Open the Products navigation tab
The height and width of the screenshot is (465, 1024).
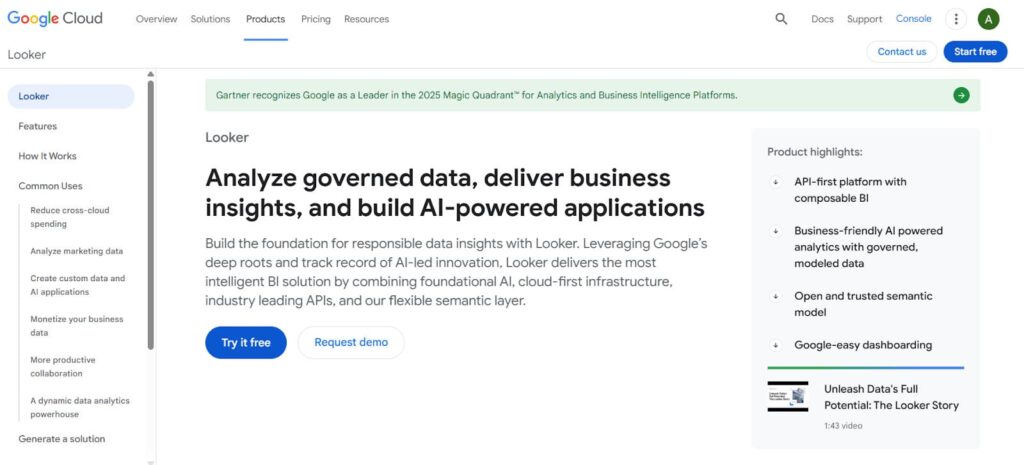click(265, 19)
